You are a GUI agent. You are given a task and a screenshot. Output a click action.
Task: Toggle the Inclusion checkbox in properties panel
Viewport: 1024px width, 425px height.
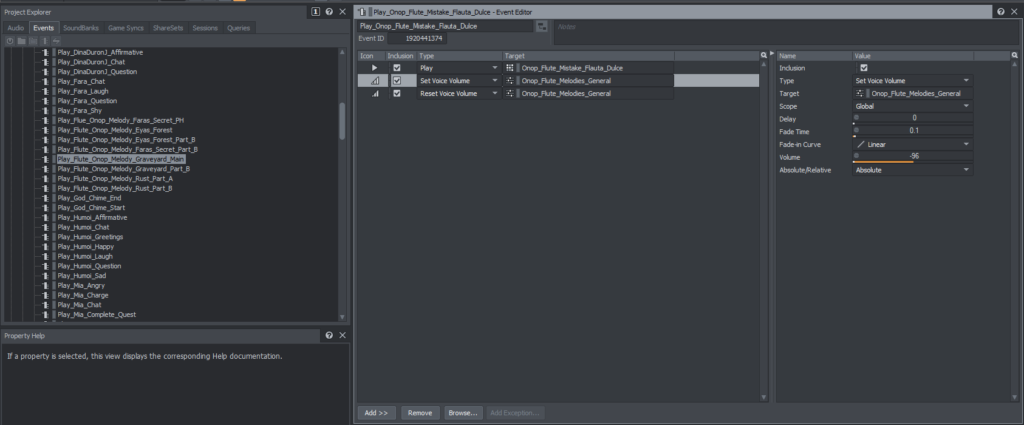(x=864, y=67)
